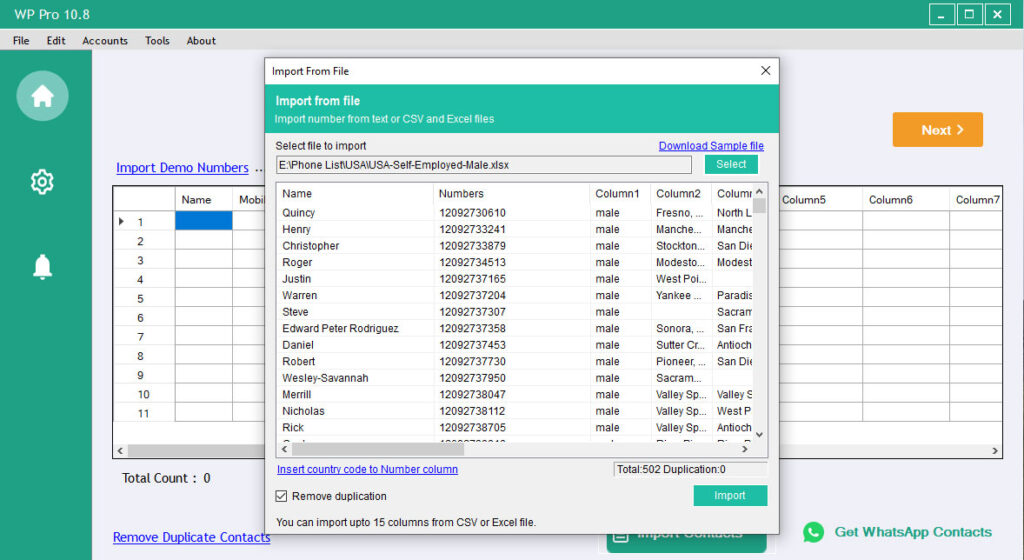This screenshot has width=1024, height=560.
Task: Select the Wesley-Savannah row
Action: pyautogui.click(x=515, y=378)
